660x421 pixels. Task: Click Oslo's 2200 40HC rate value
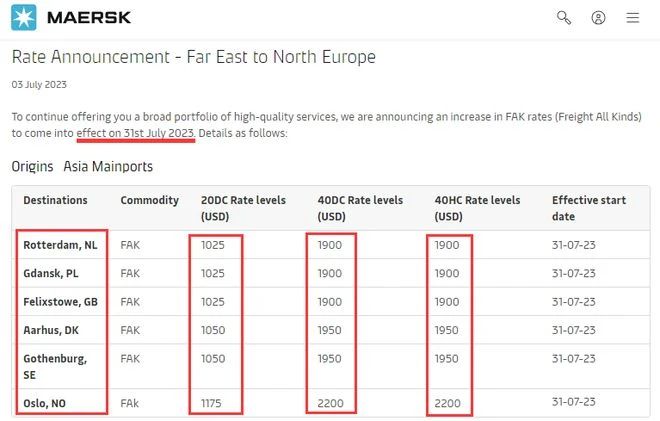[x=447, y=403]
